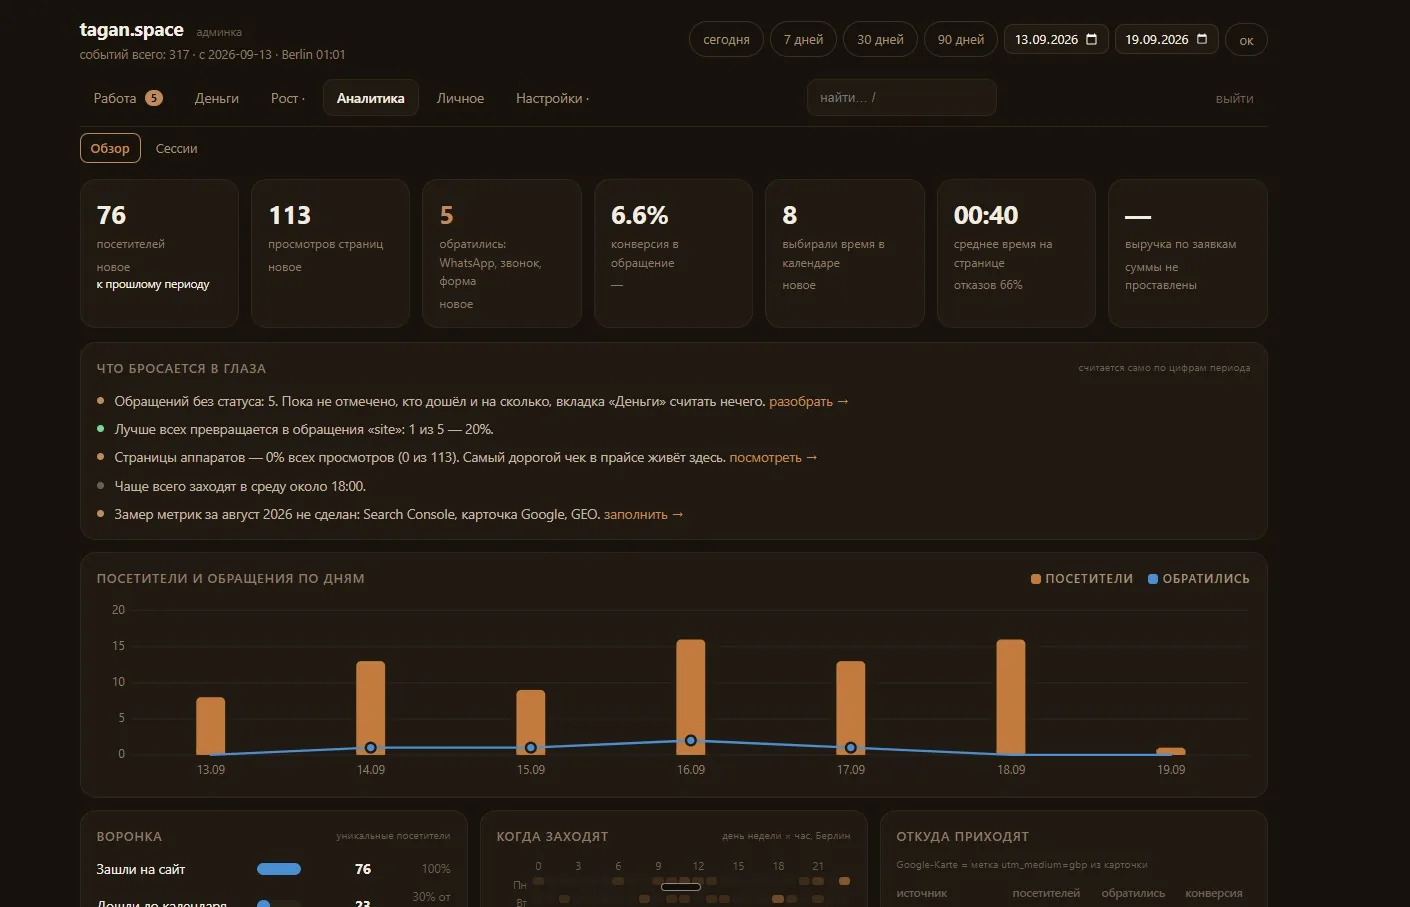Toggle Посетители series in chart legend
Viewport: 1410px width, 907px height.
1082,579
